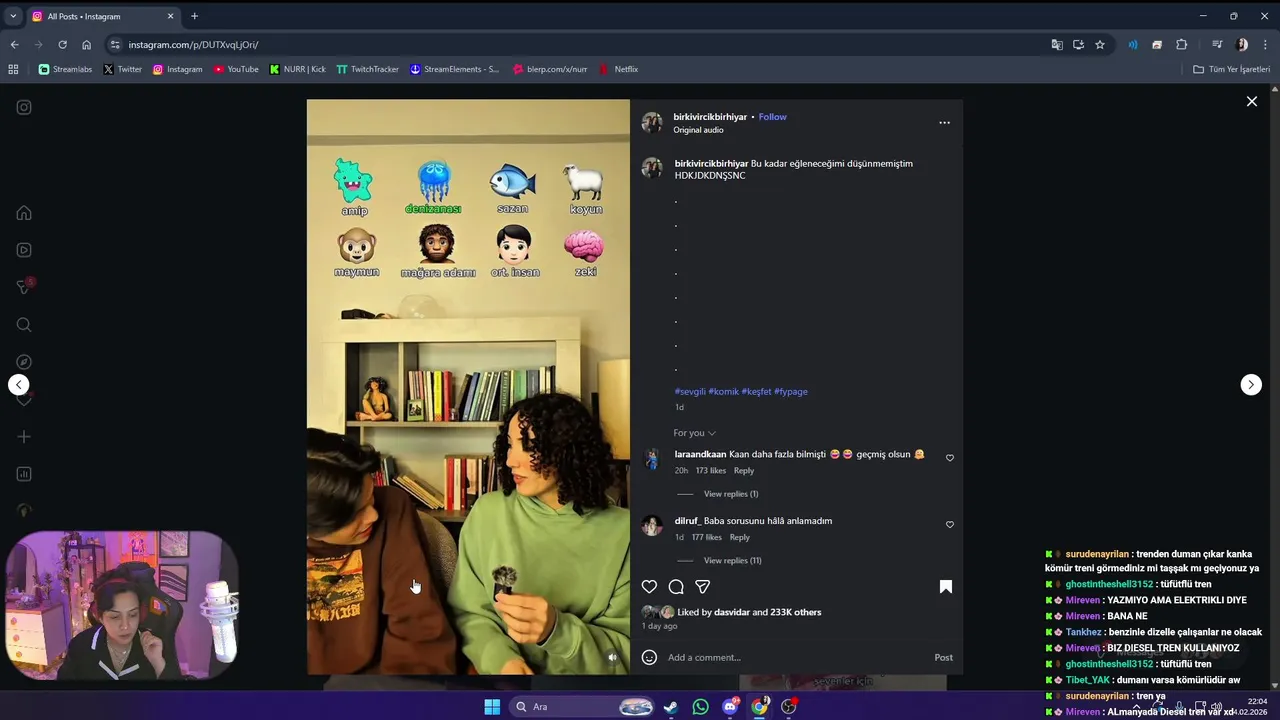The height and width of the screenshot is (720, 1280).
Task: Click the #komik hashtag
Action: (724, 392)
